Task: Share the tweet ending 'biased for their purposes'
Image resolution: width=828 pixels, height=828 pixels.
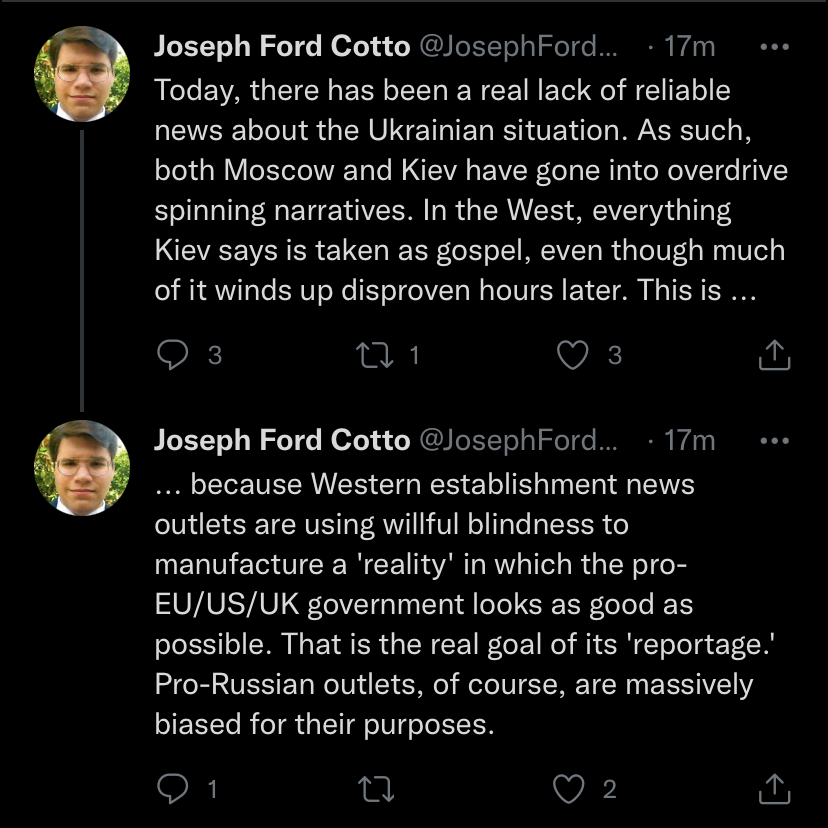Action: point(775,790)
